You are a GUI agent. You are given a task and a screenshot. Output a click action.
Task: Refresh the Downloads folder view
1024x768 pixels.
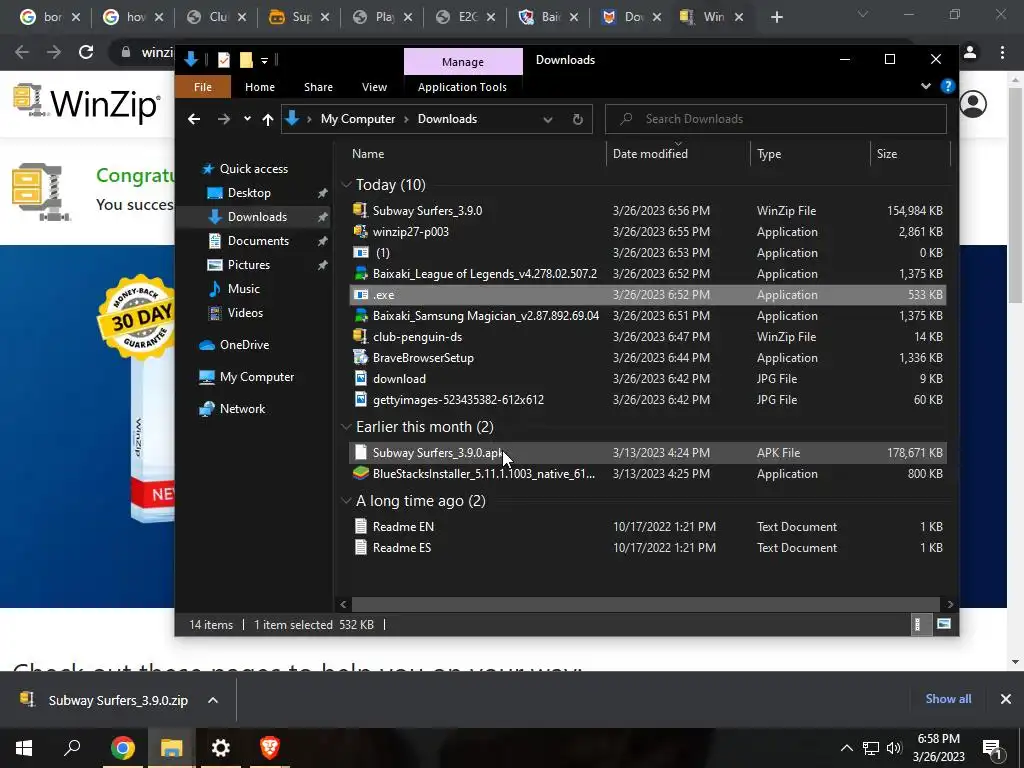(x=577, y=119)
